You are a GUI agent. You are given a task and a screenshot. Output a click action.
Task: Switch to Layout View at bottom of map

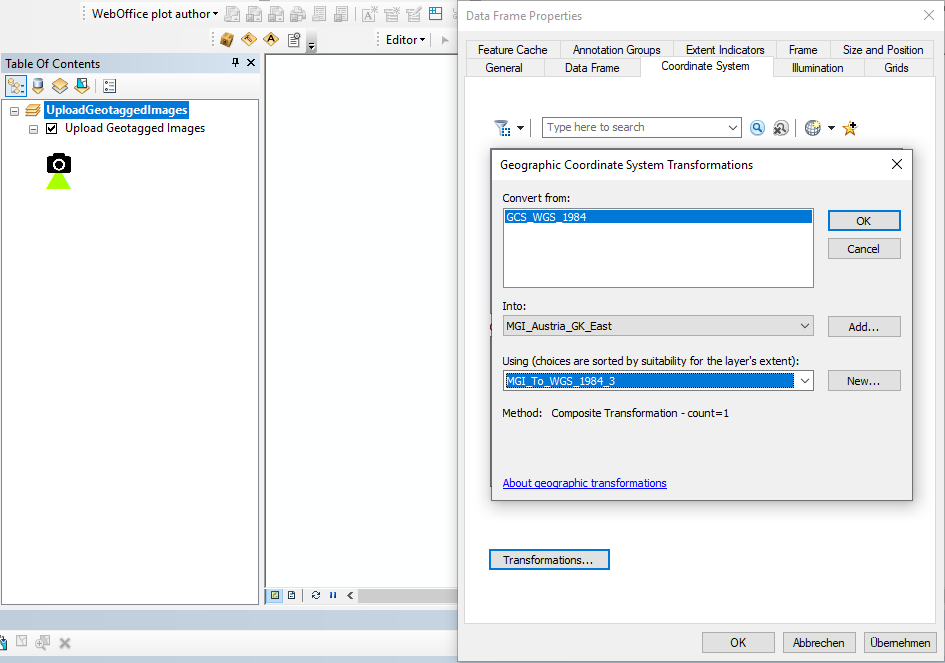(x=290, y=595)
